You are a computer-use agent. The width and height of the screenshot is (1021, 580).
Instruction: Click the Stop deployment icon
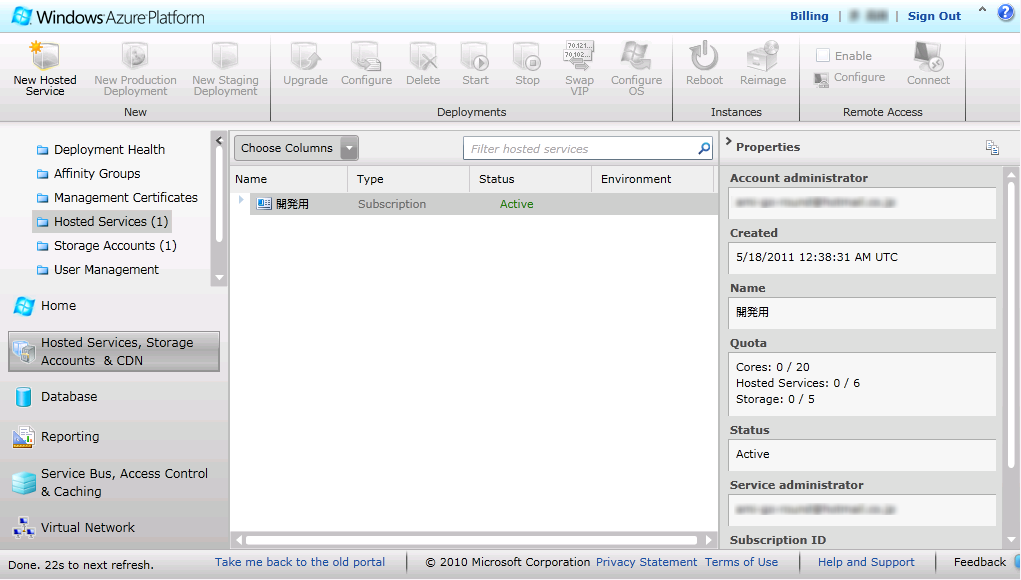[527, 56]
